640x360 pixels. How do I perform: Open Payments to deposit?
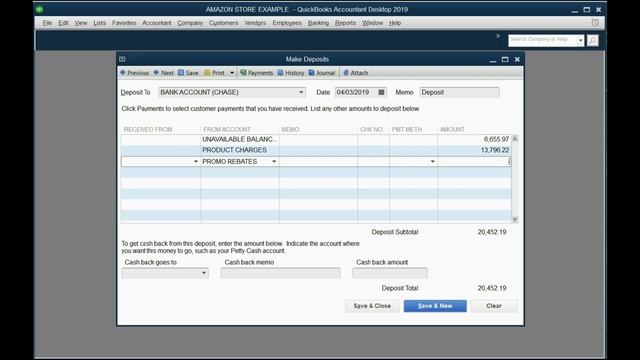pos(256,73)
